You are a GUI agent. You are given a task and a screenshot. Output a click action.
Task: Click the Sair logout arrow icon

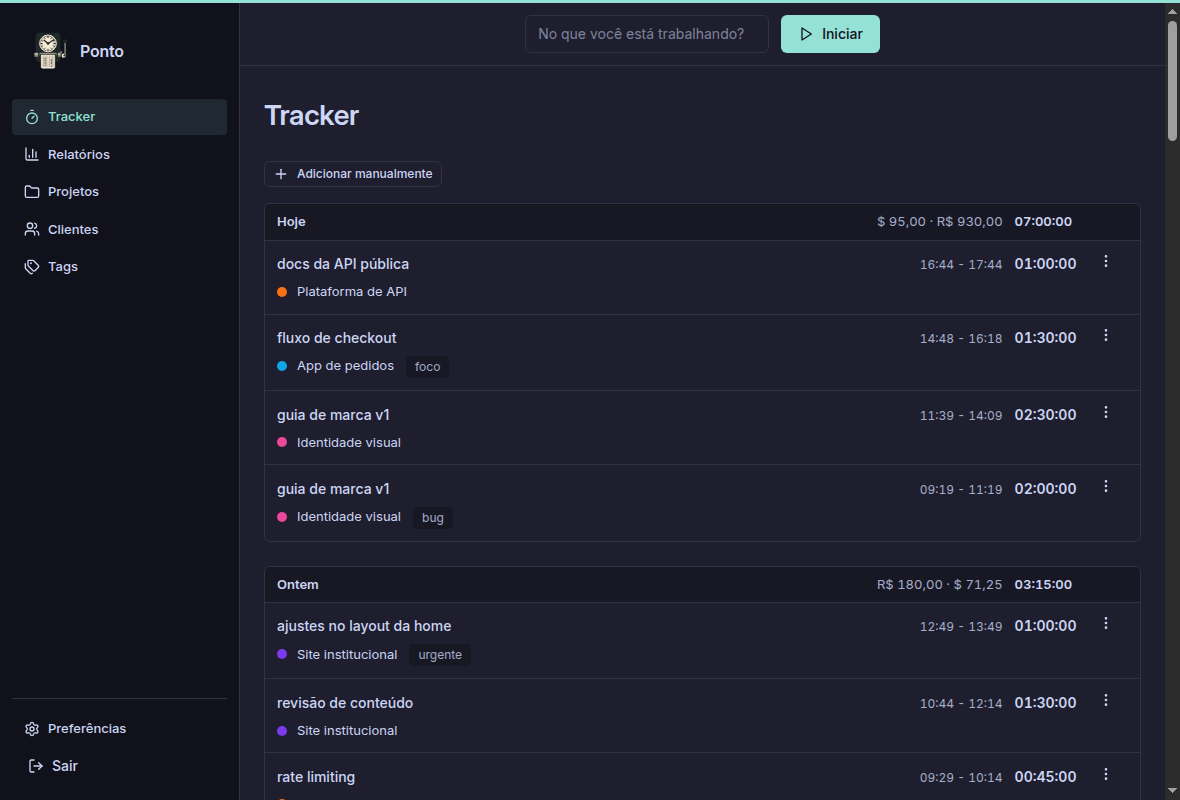pos(35,766)
